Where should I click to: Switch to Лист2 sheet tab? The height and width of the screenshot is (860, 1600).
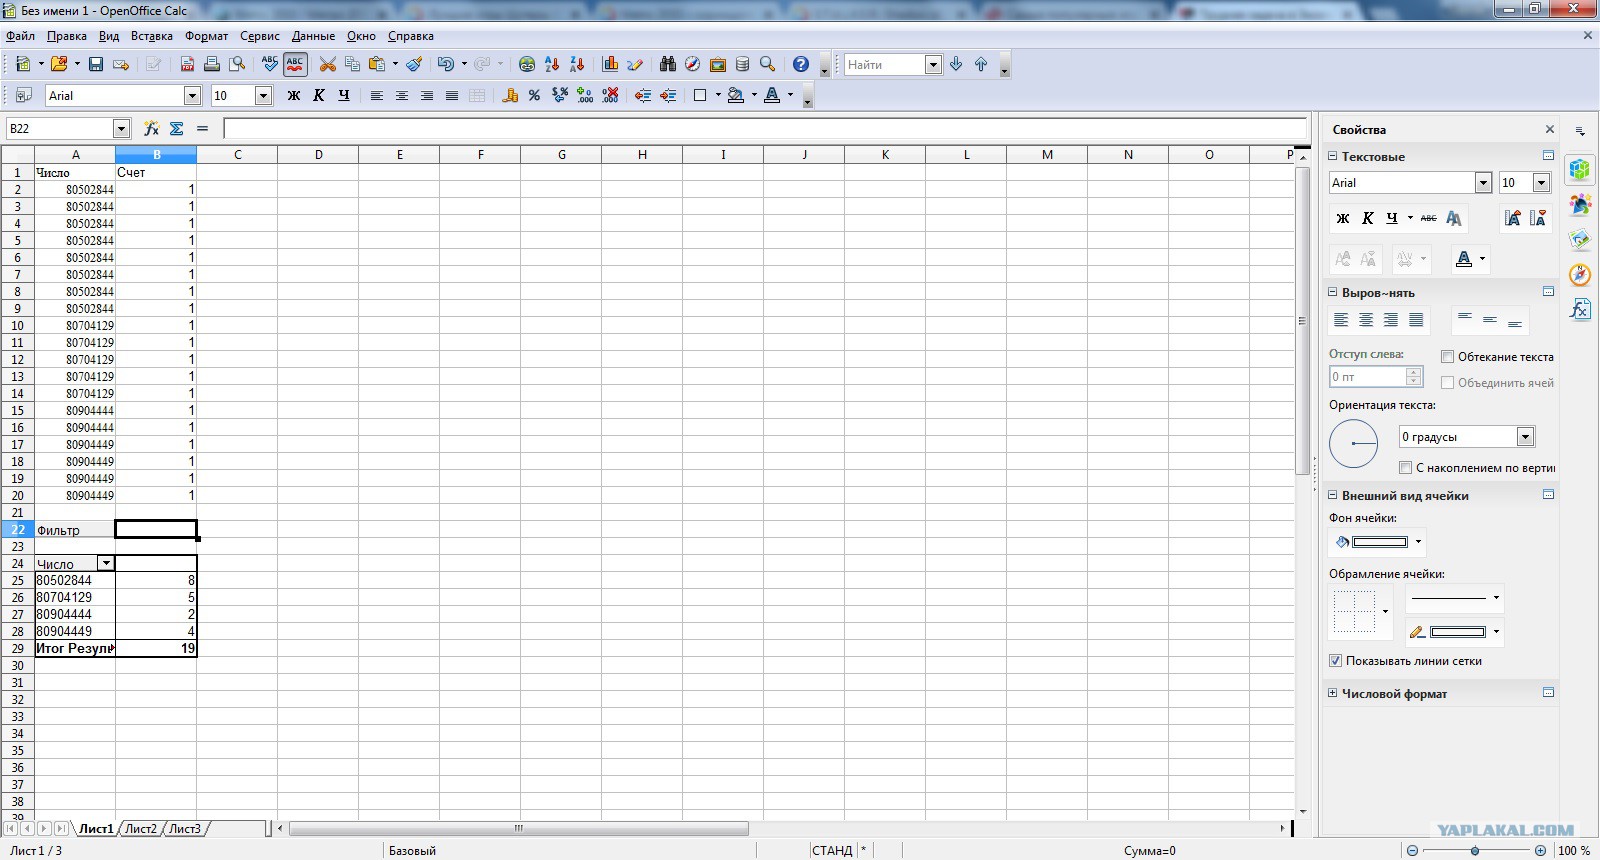coord(140,829)
